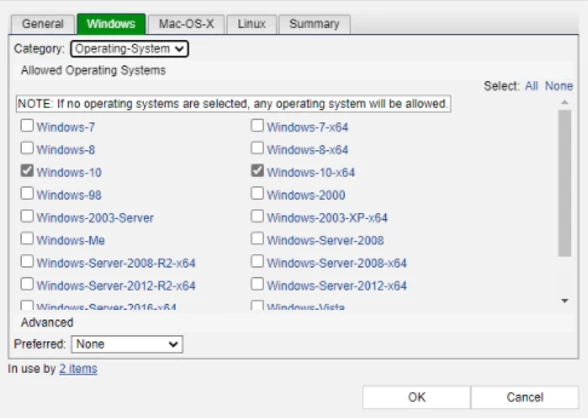This screenshot has height=418, width=588.
Task: Uncheck the Windows-10-x64 checkbox
Action: 257,171
